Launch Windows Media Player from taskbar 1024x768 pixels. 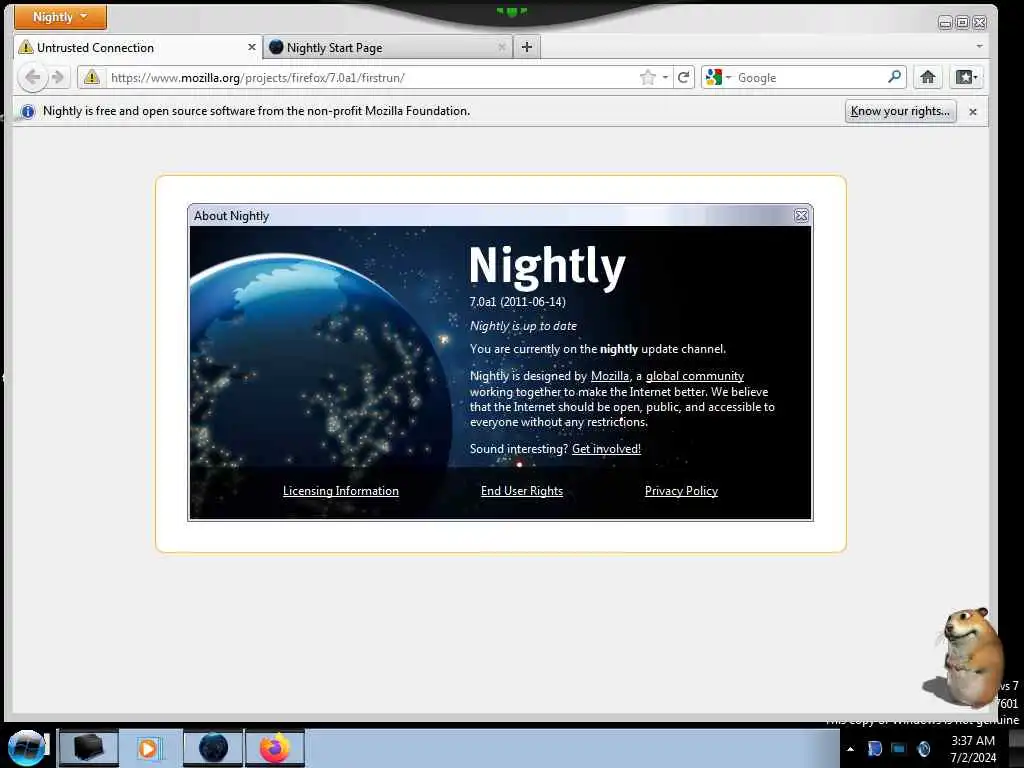[149, 748]
